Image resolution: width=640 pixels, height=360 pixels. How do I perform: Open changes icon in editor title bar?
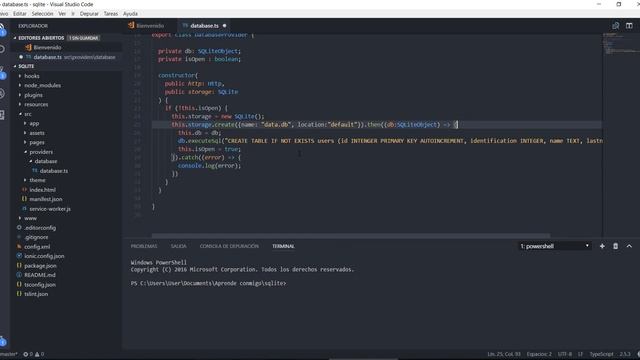coord(616,26)
